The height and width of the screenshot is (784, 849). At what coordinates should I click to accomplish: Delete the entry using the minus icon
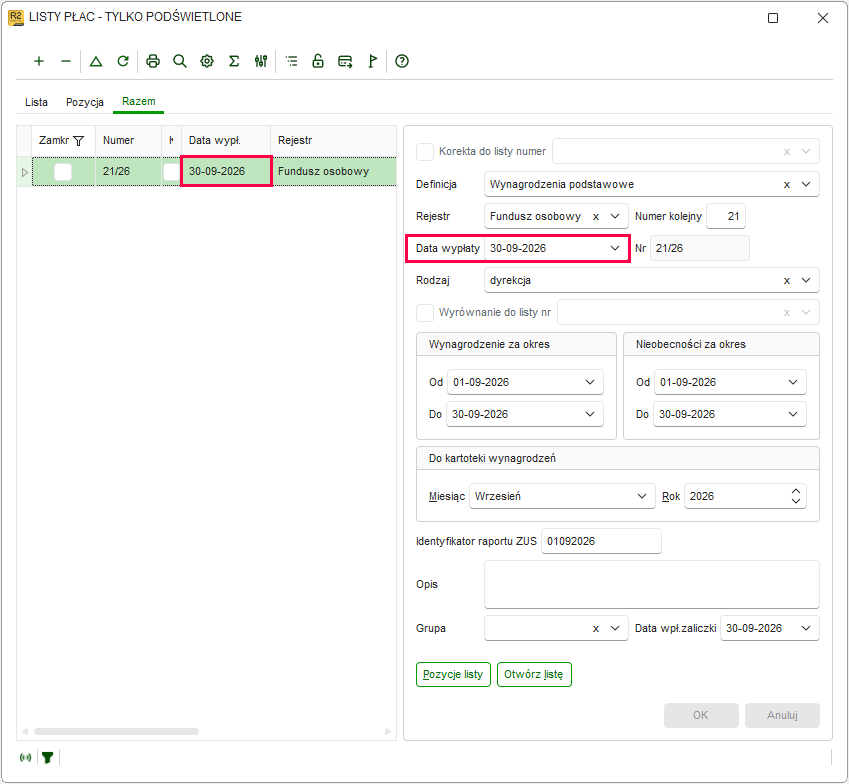pos(66,61)
